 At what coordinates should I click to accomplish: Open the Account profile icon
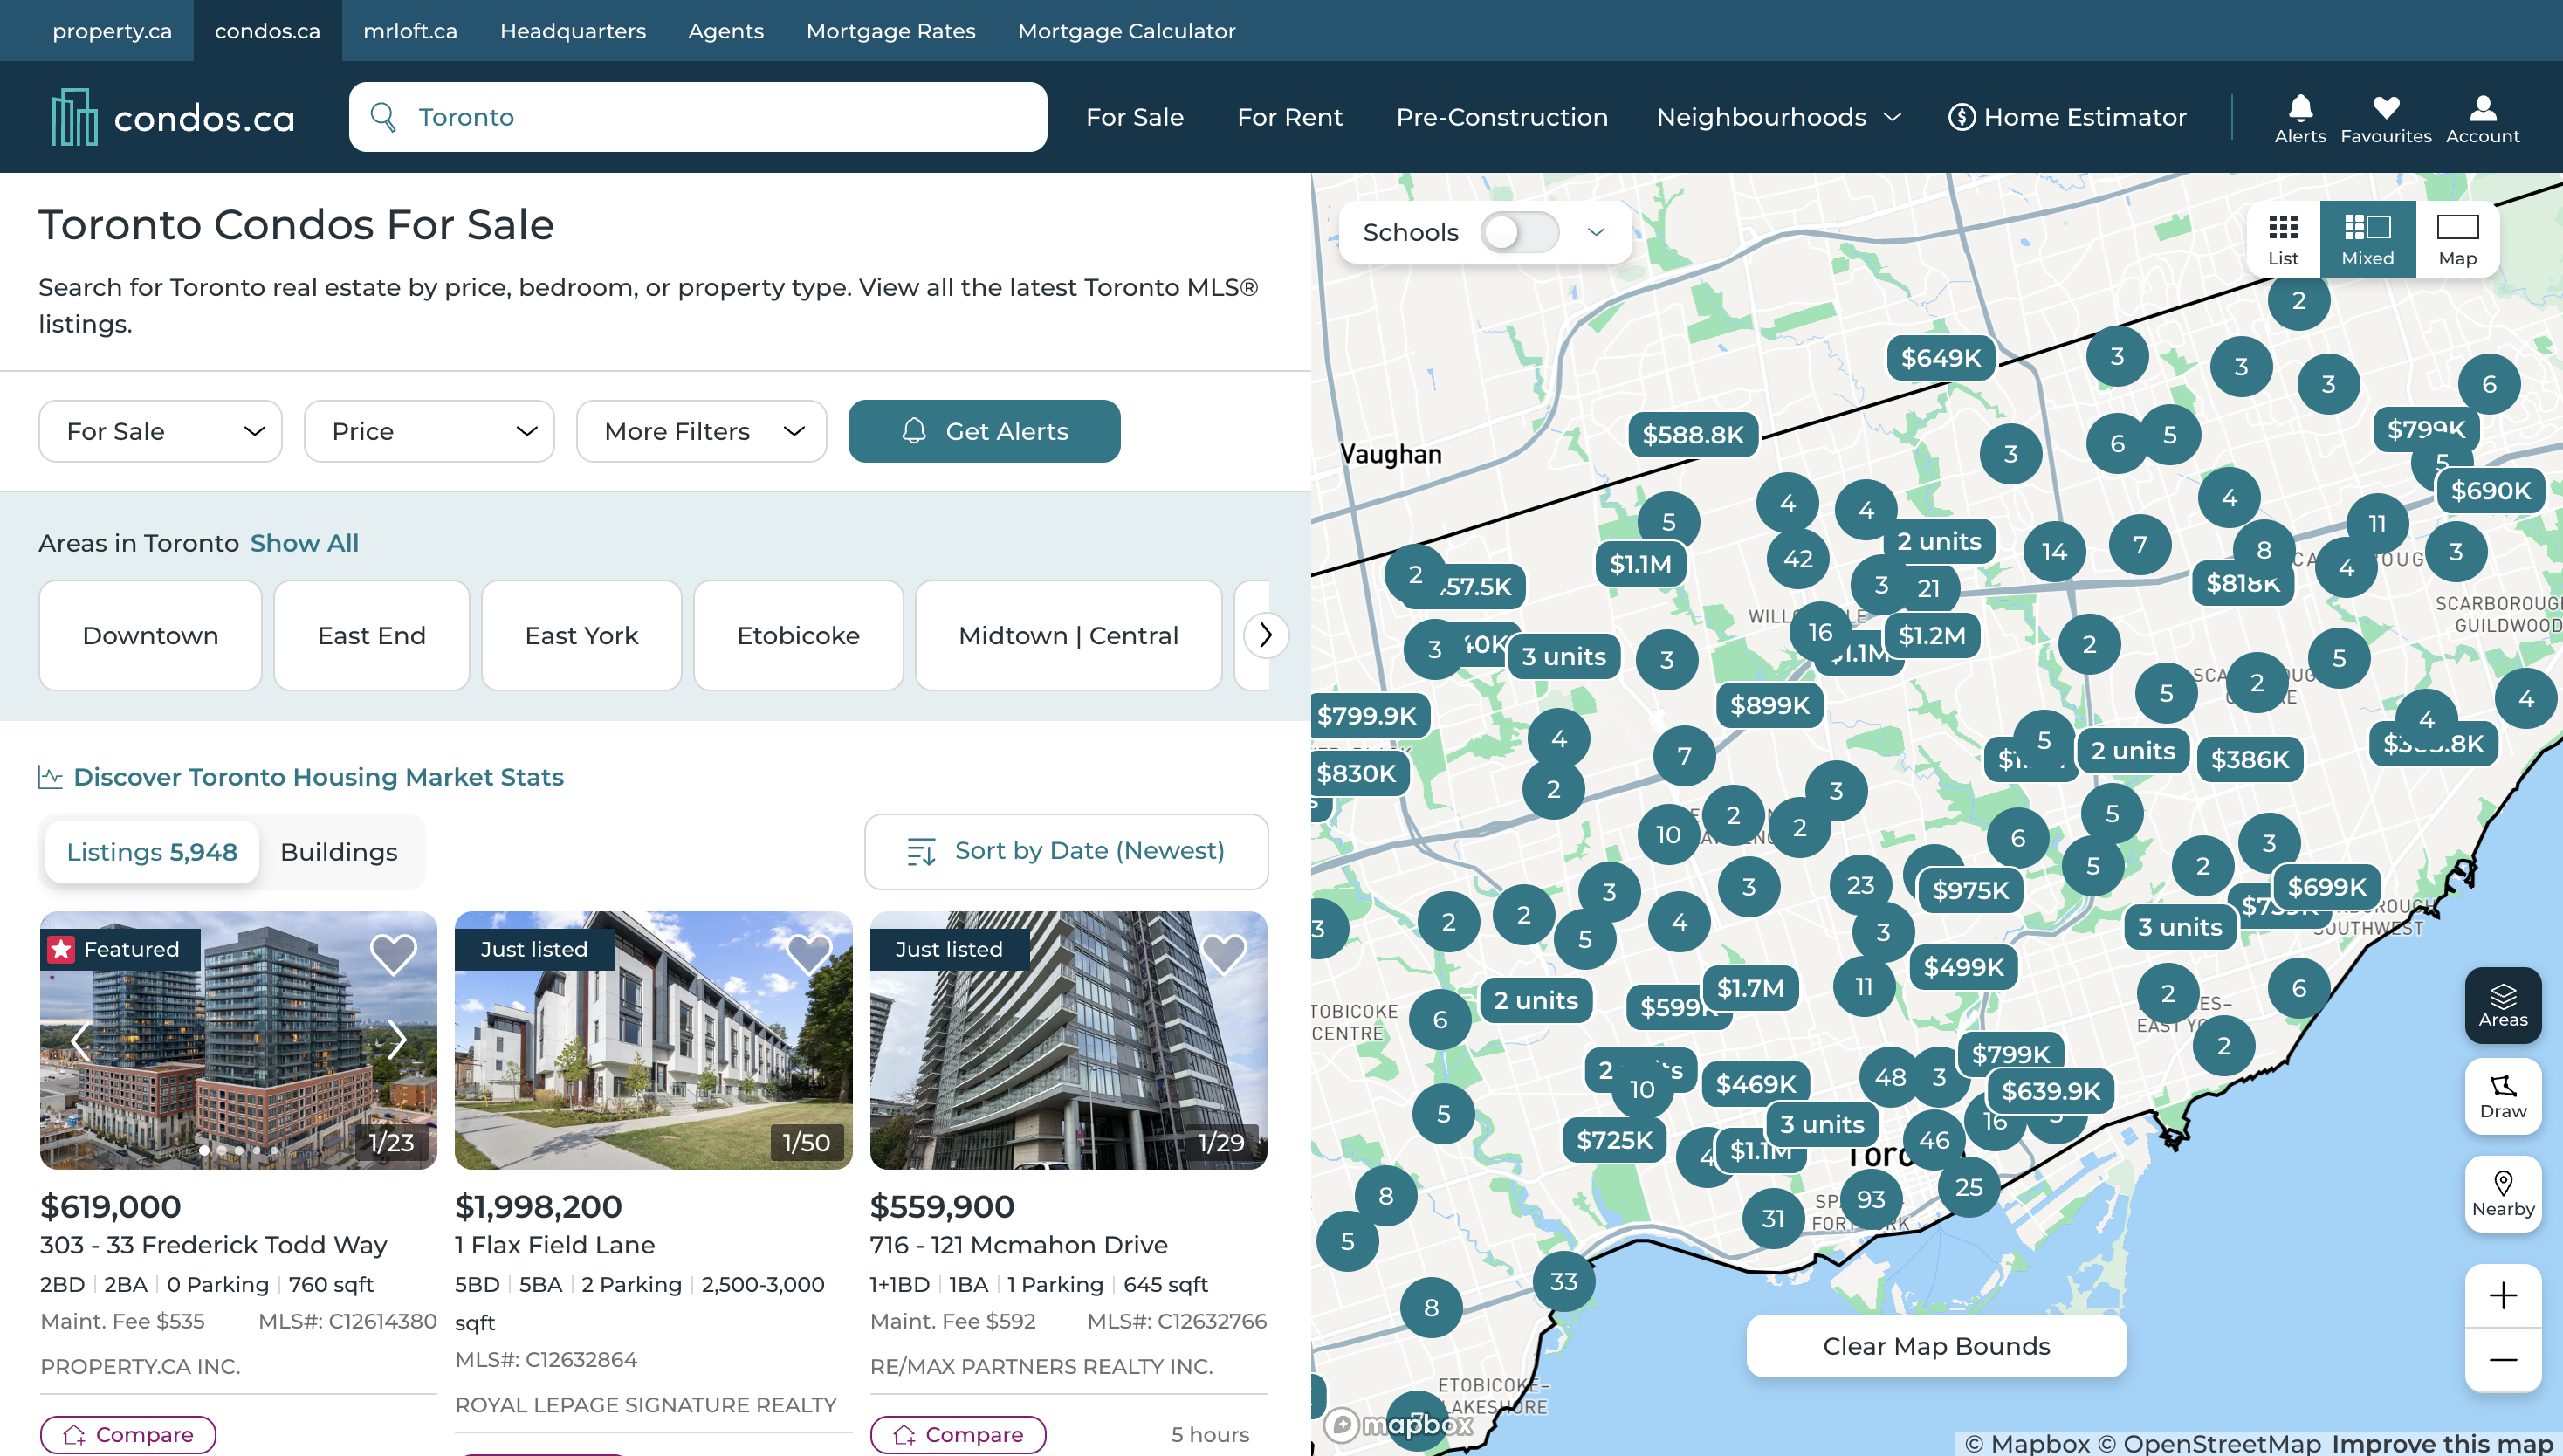coord(2482,117)
